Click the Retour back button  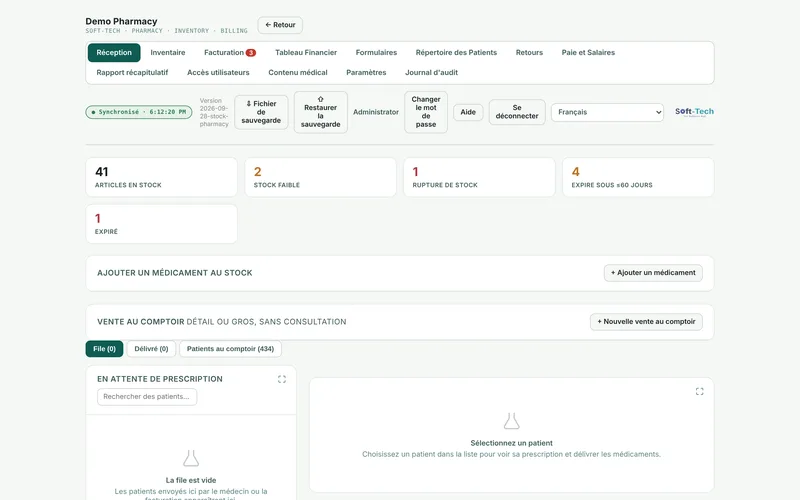click(x=280, y=25)
